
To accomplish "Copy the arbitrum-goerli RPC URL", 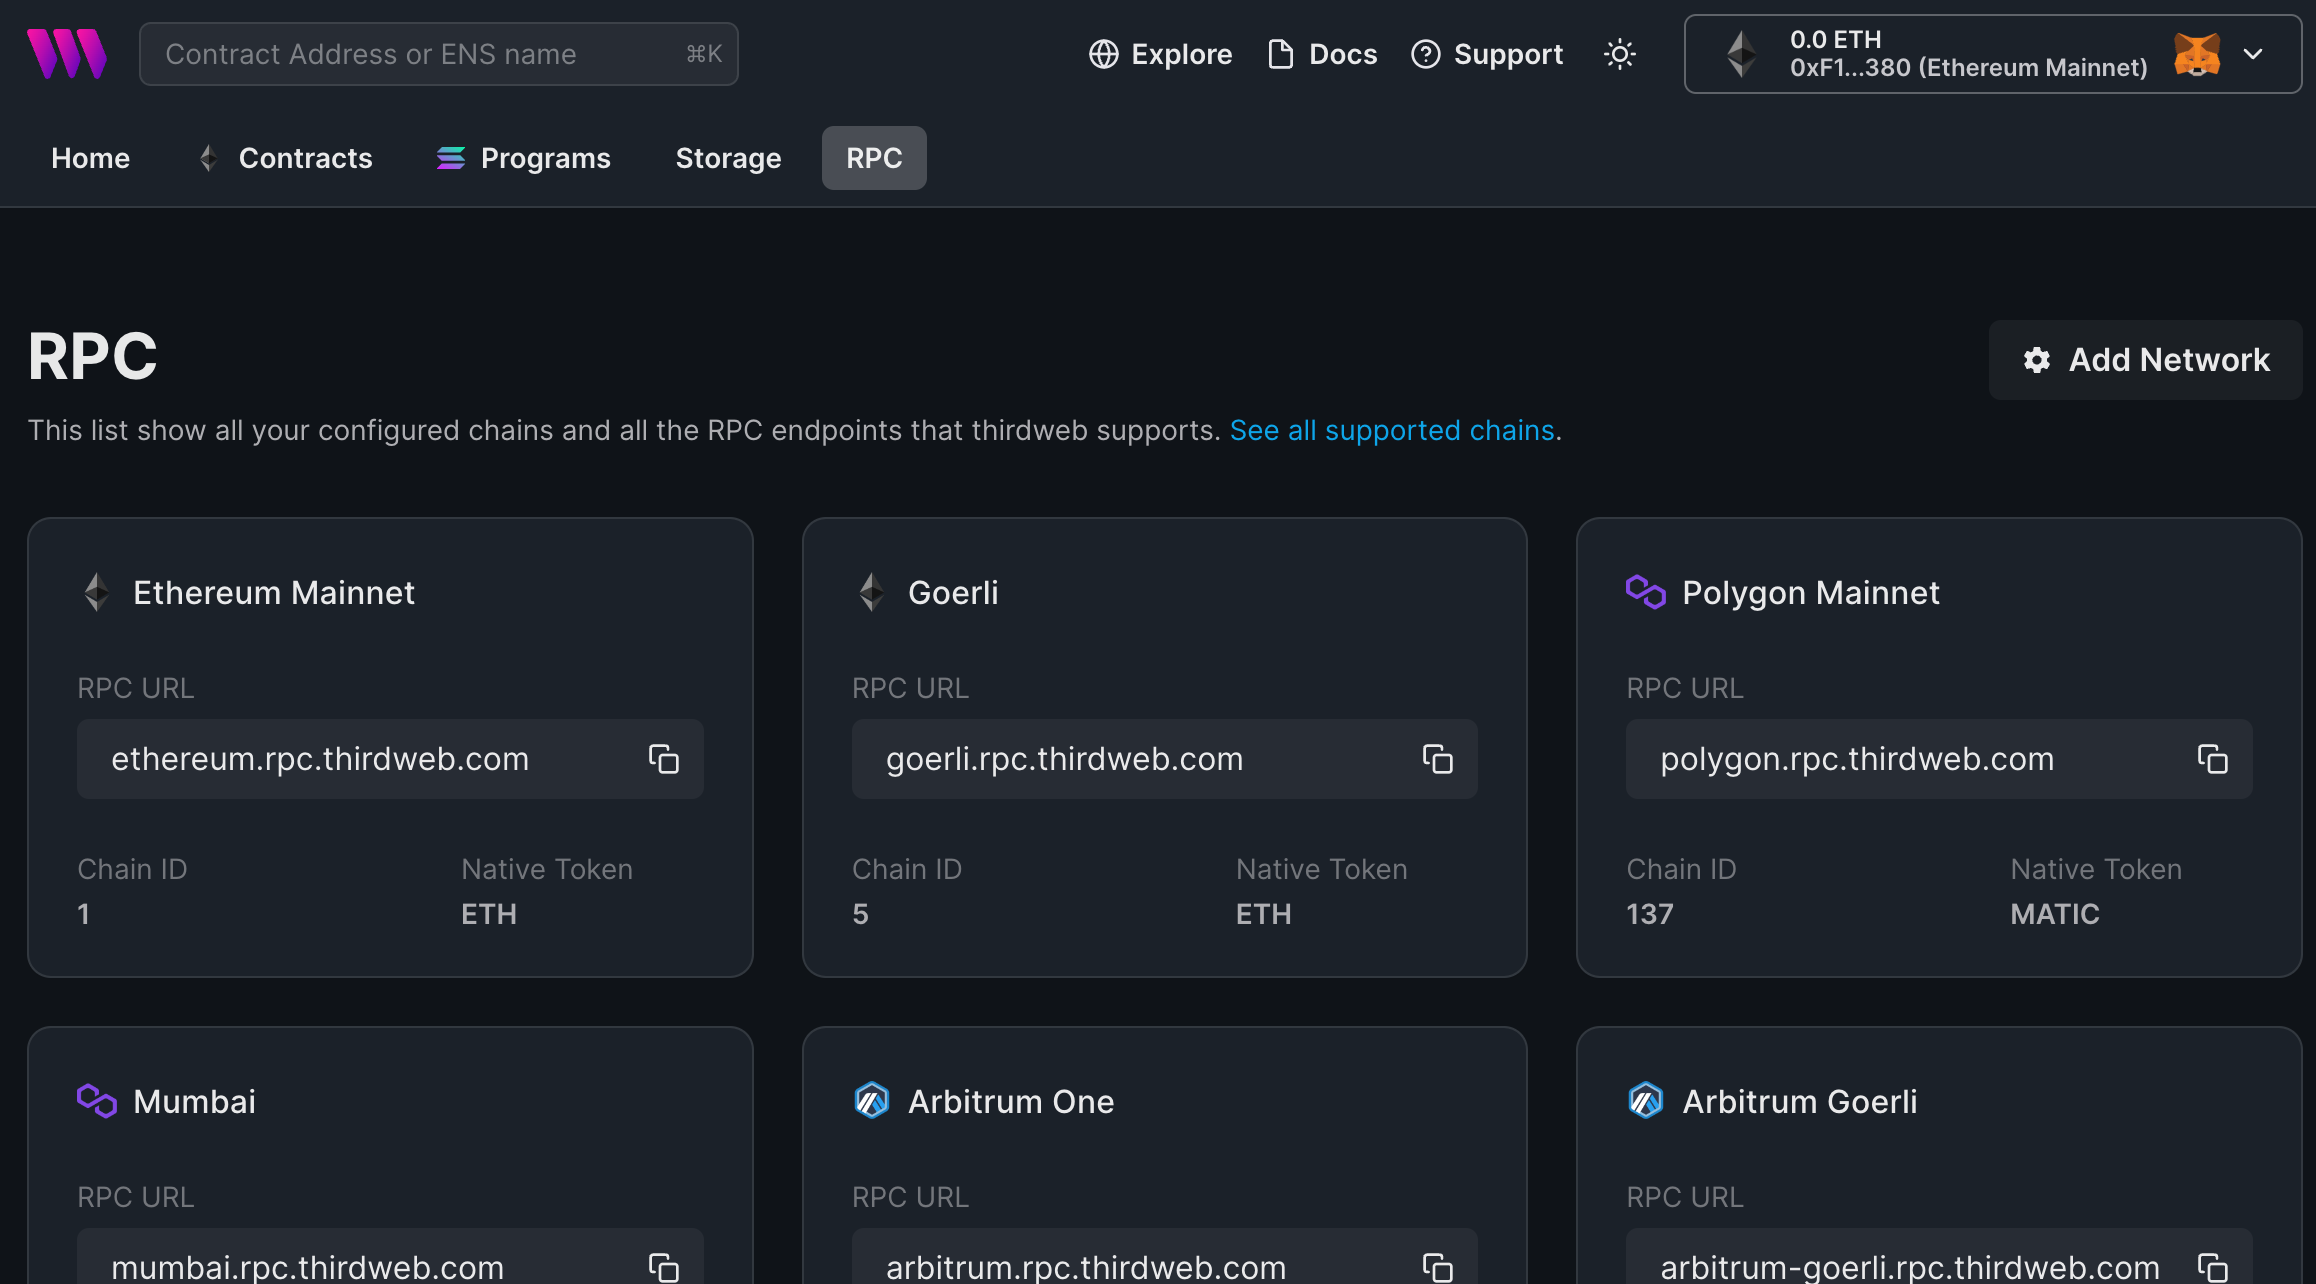I will (2211, 1267).
